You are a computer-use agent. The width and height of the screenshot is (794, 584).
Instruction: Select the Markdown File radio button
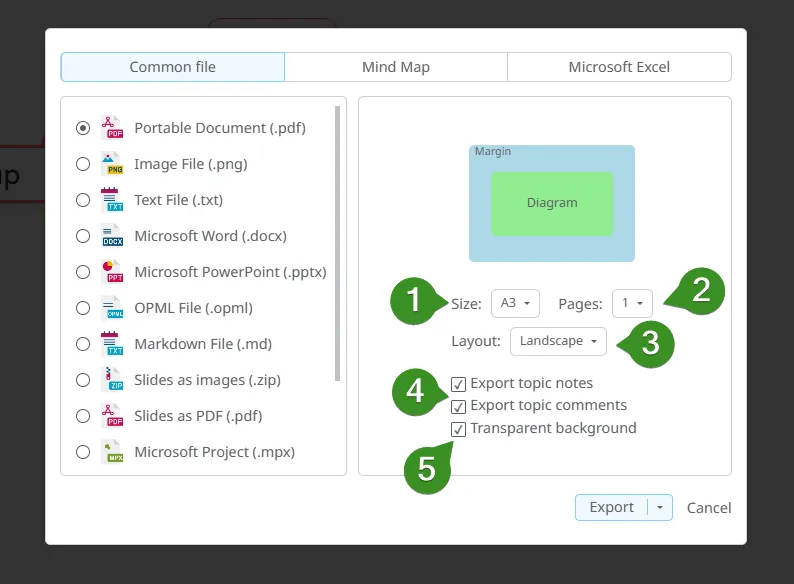(x=83, y=344)
